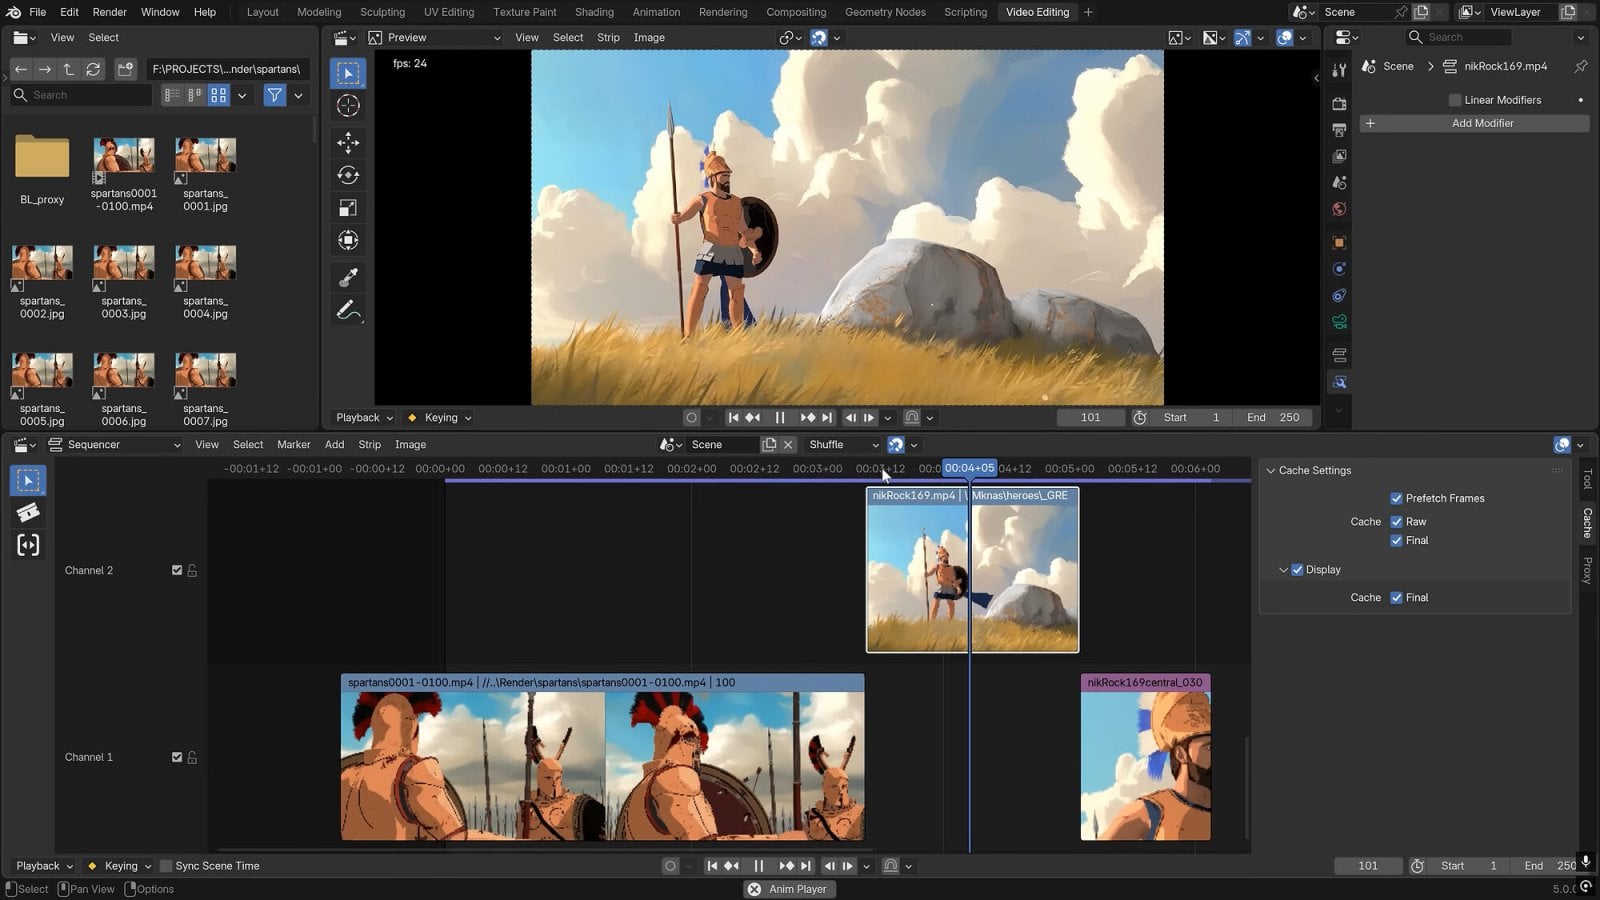This screenshot has width=1600, height=900.
Task: Open the Add menu in the Sequencer
Action: 334,445
